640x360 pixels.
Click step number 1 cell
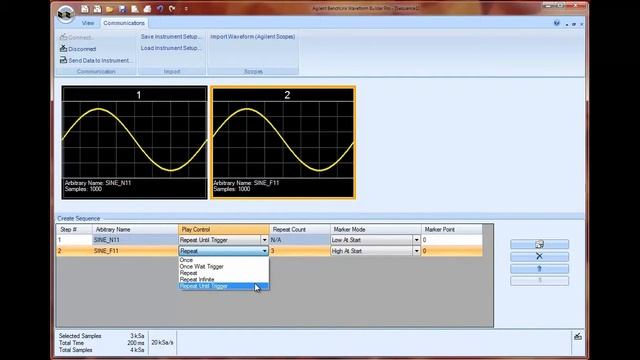tap(74, 240)
